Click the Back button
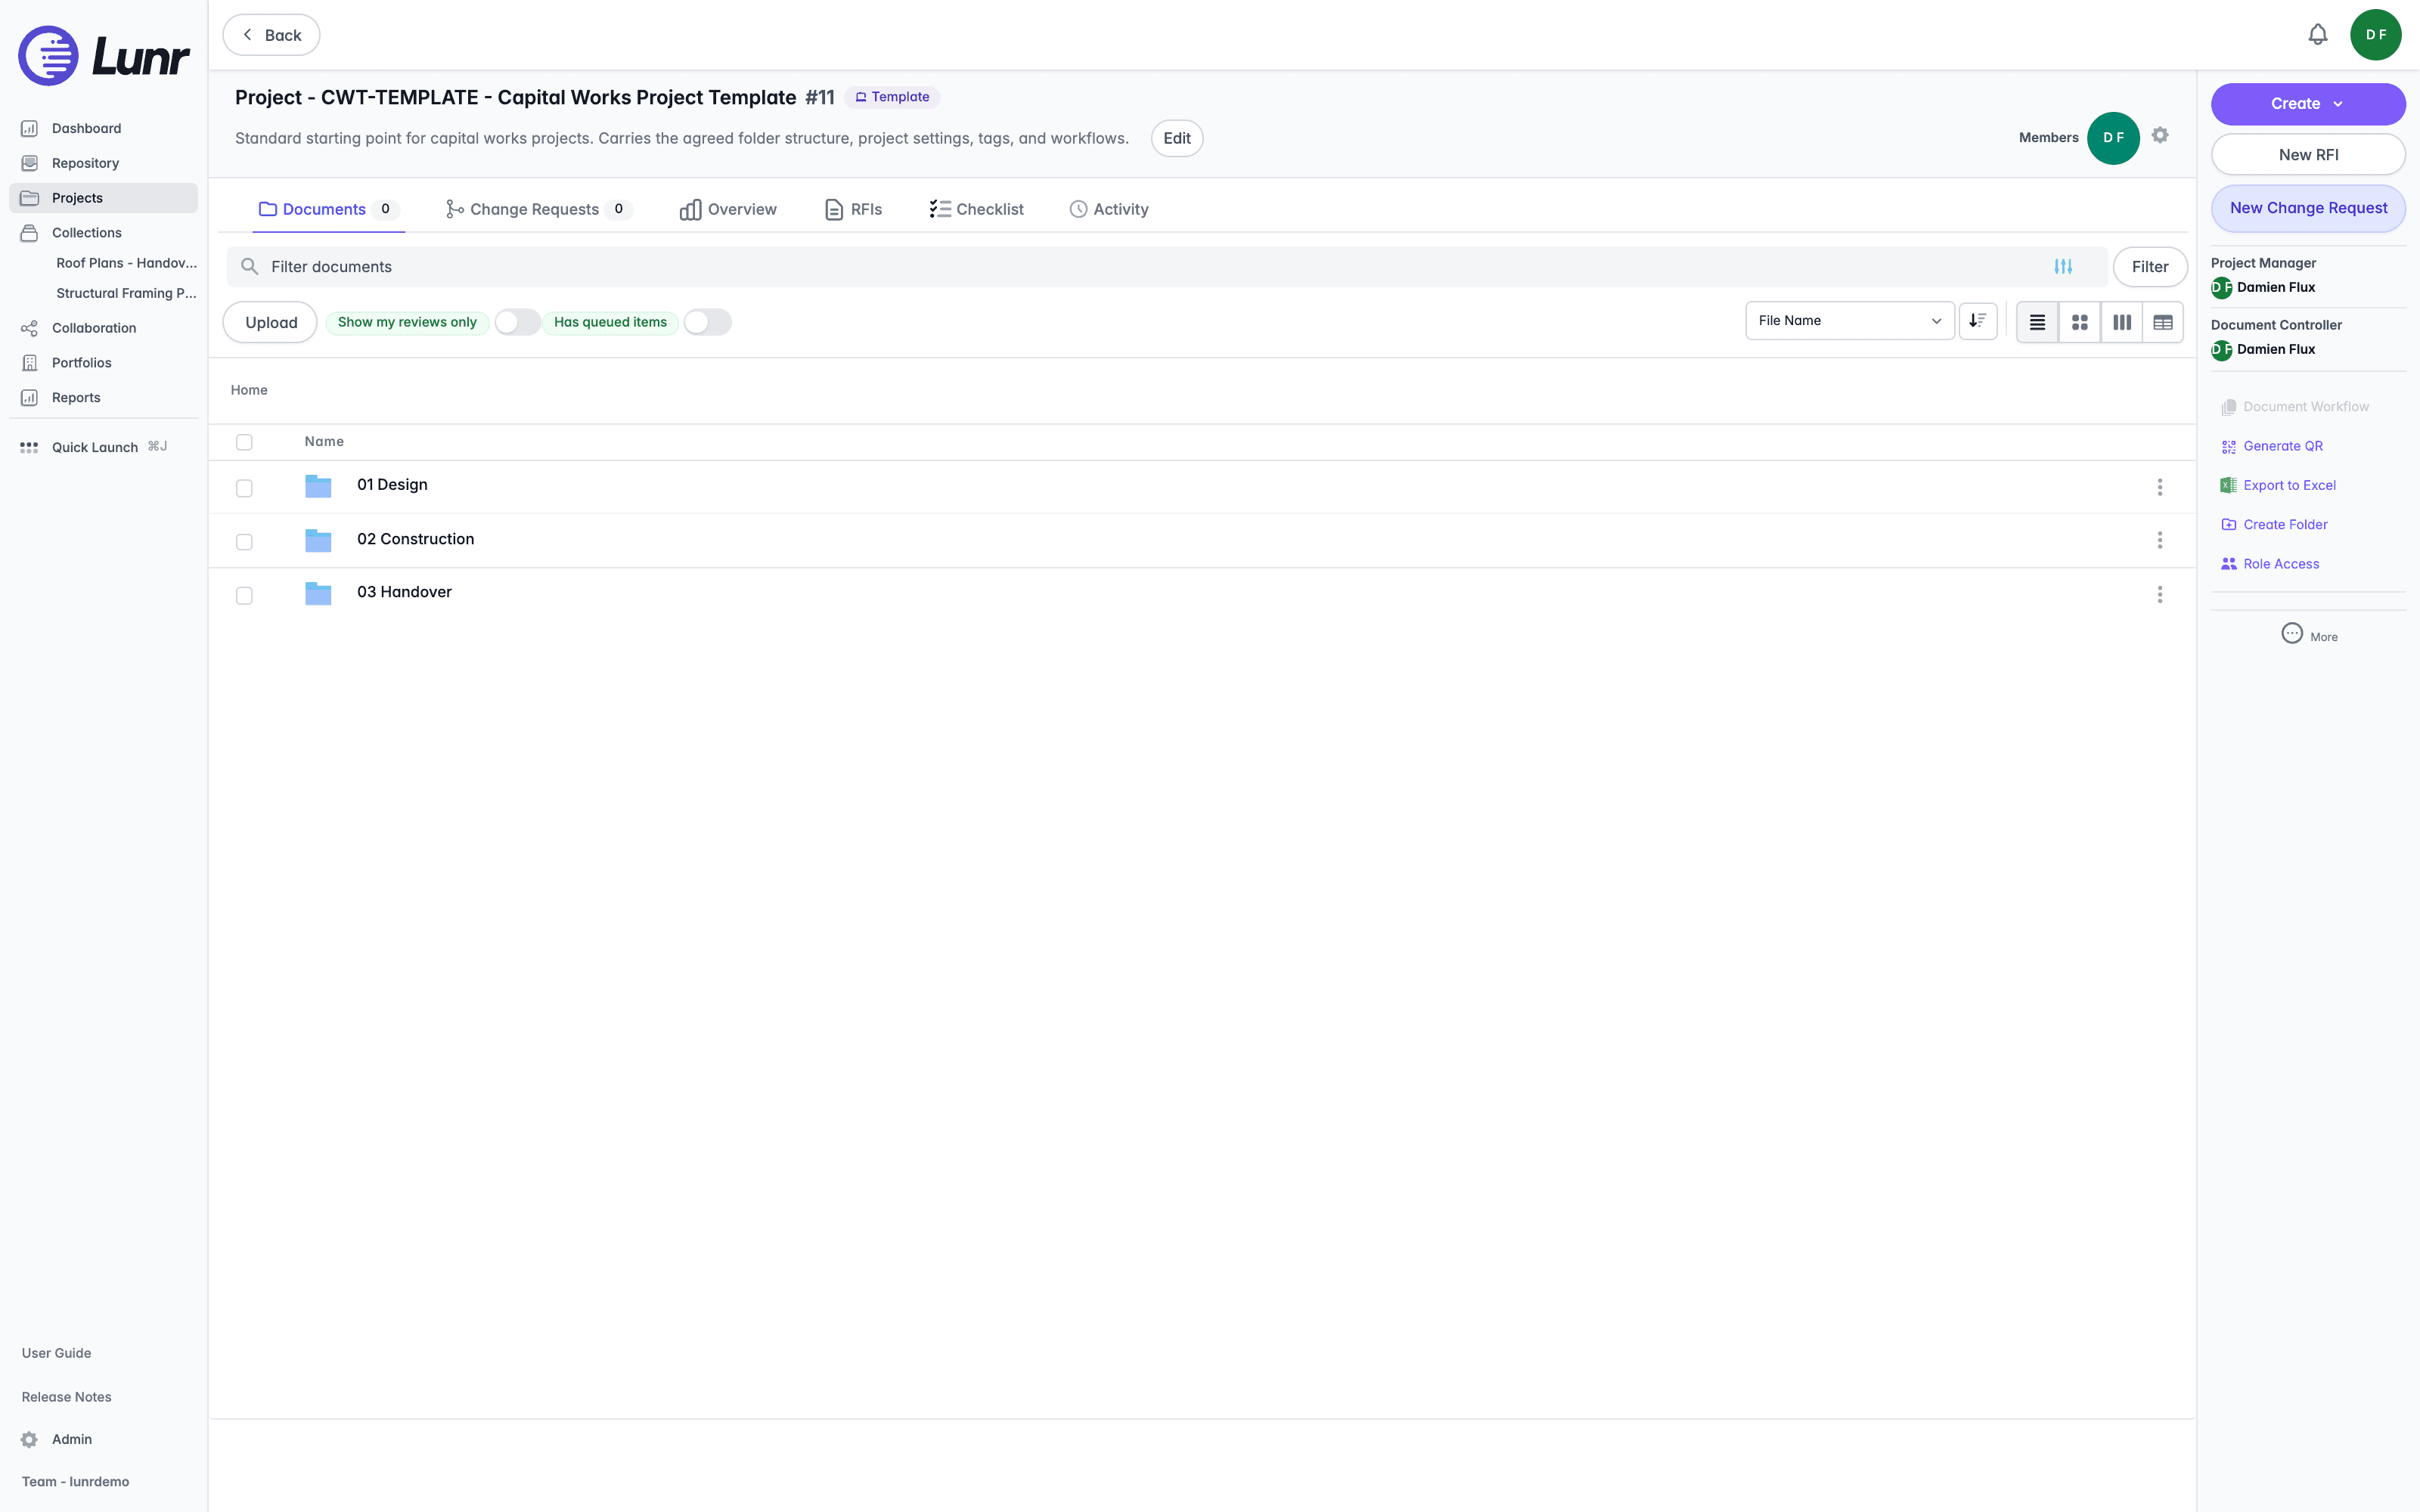The height and width of the screenshot is (1512, 2420). coord(271,35)
